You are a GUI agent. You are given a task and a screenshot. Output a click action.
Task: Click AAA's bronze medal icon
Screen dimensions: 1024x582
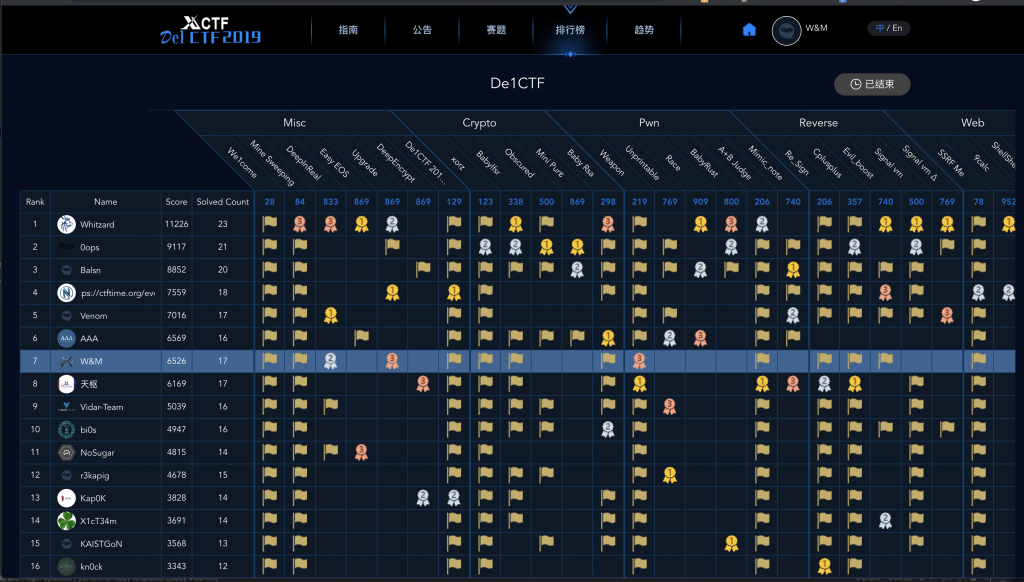coord(700,338)
